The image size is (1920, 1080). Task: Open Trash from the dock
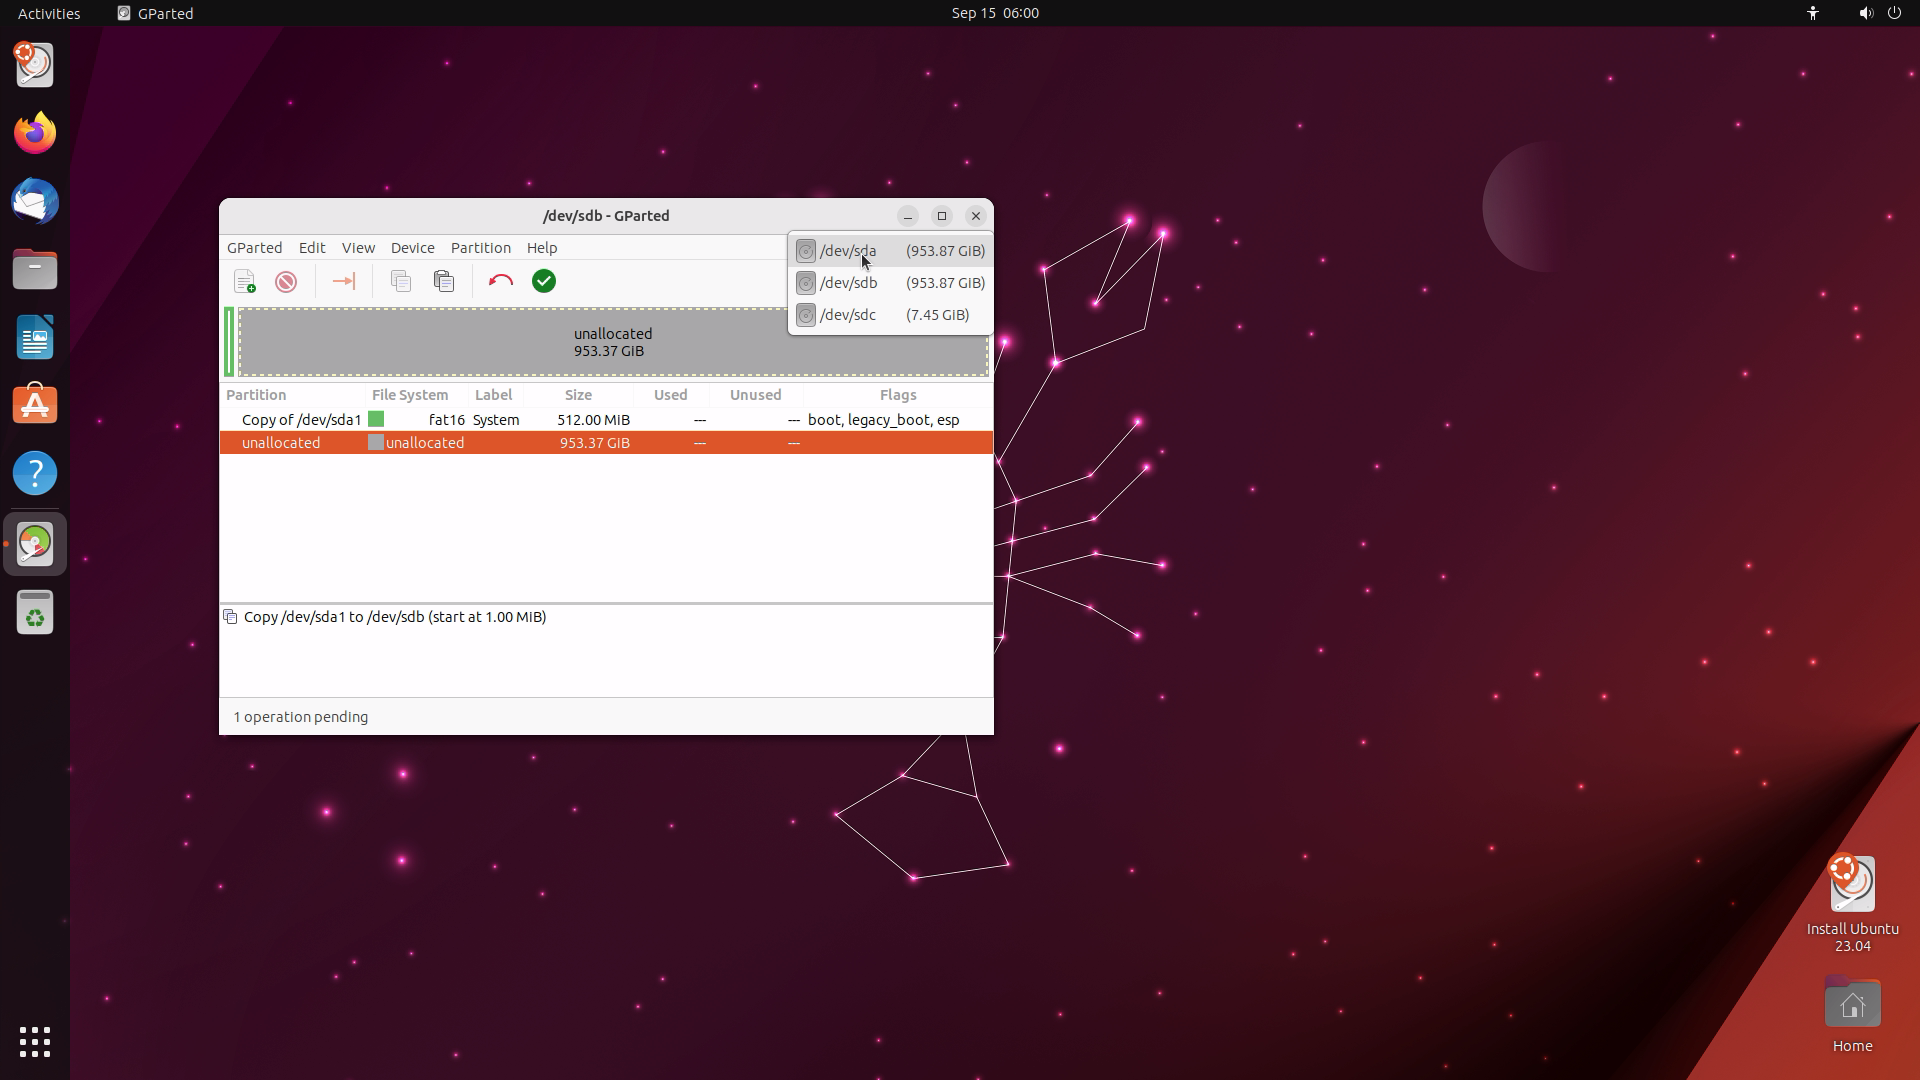click(x=35, y=612)
